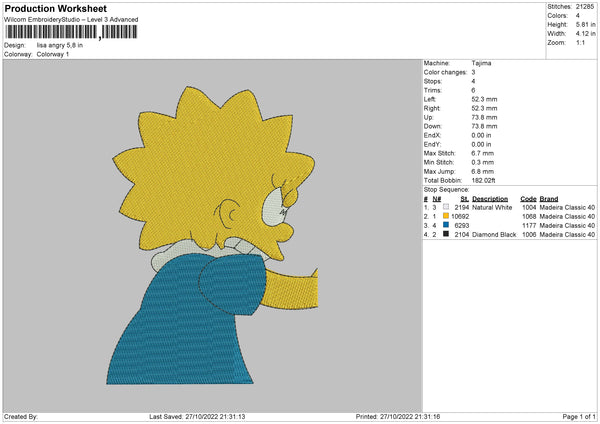Click the 'Created By:' footer label
This screenshot has height=424, width=600.
(21, 416)
